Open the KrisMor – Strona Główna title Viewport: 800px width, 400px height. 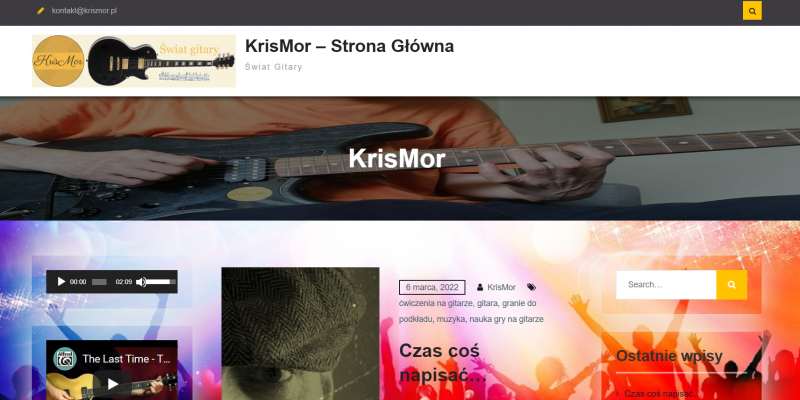pyautogui.click(x=349, y=46)
